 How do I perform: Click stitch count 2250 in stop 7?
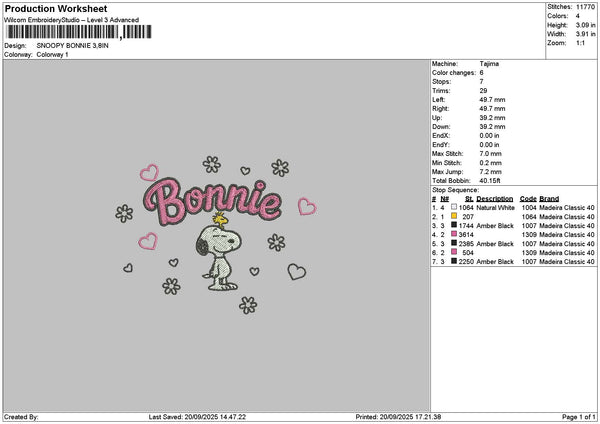[466, 262]
